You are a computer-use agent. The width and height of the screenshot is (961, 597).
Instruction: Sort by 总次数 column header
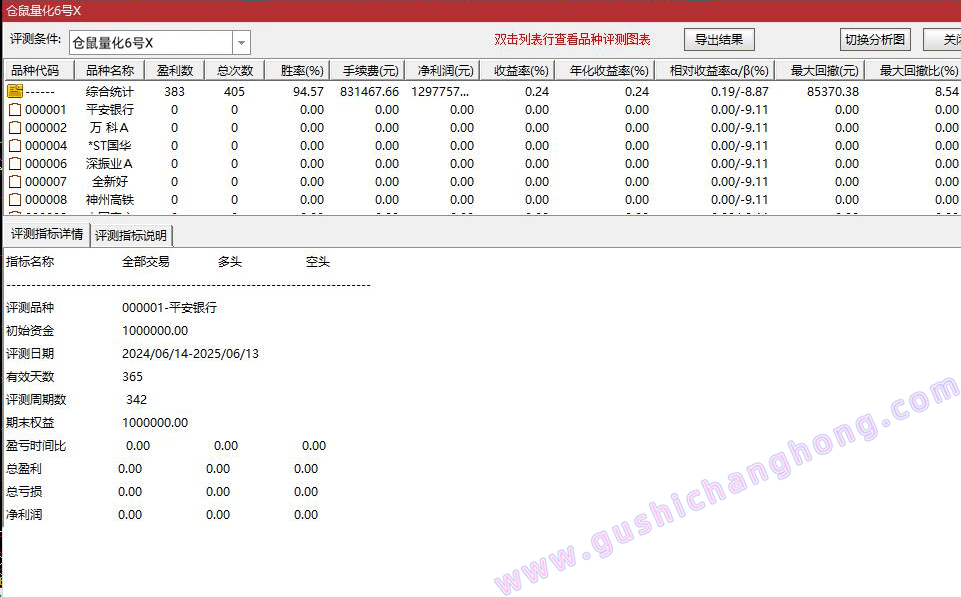(235, 70)
